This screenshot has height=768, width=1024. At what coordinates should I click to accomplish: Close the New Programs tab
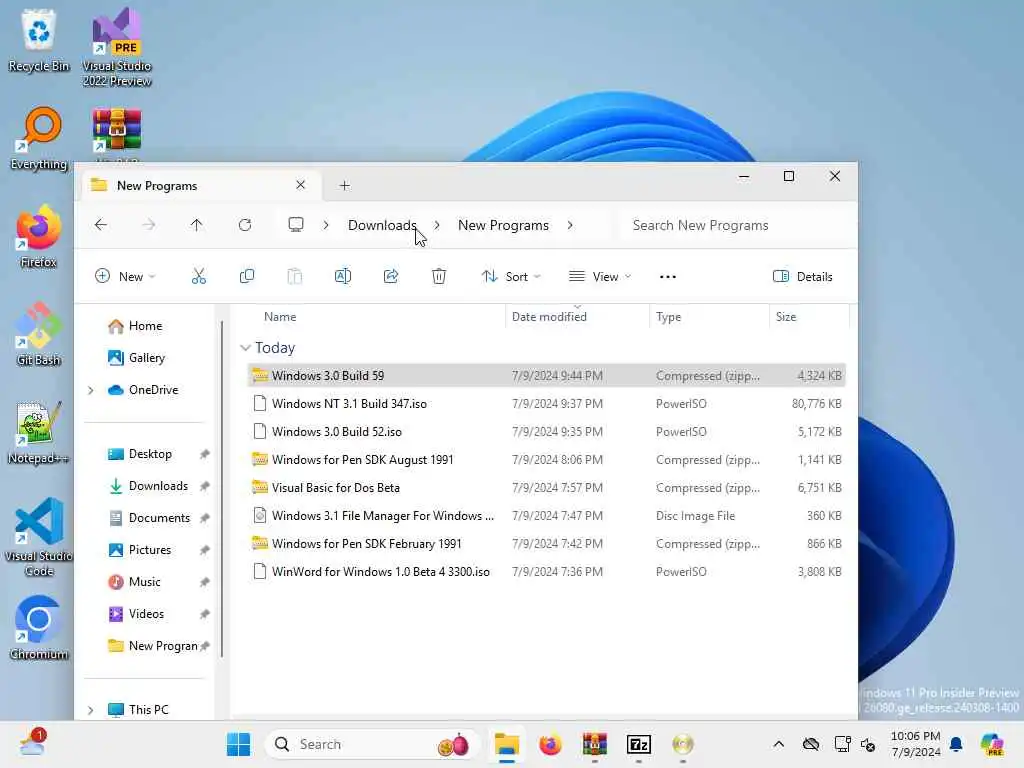(300, 185)
